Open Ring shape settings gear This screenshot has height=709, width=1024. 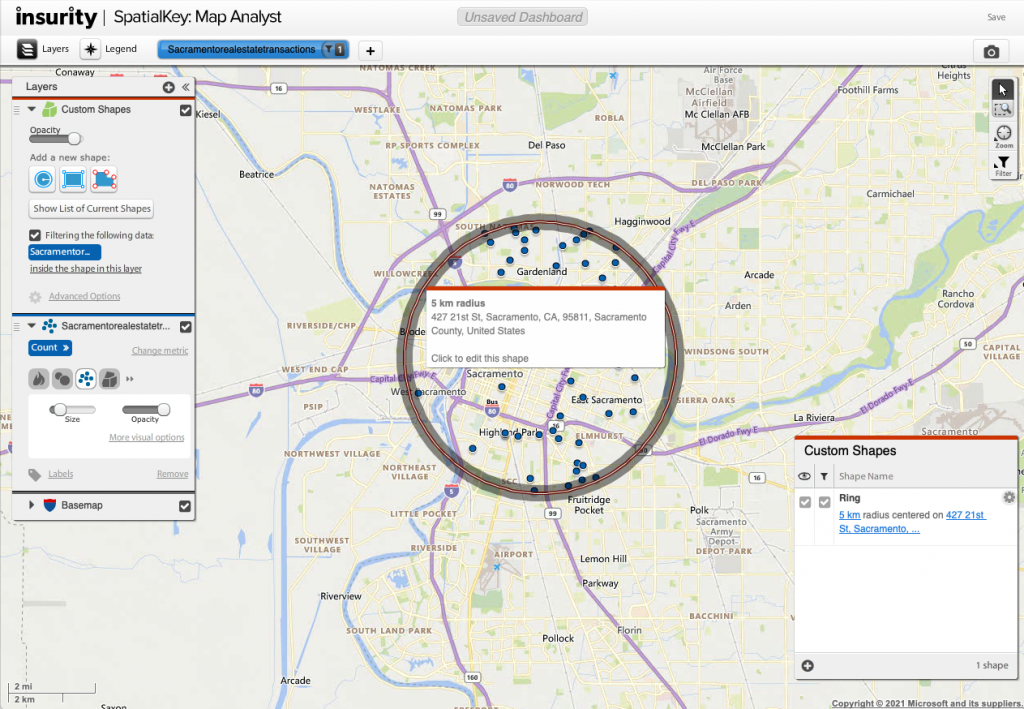click(1009, 497)
